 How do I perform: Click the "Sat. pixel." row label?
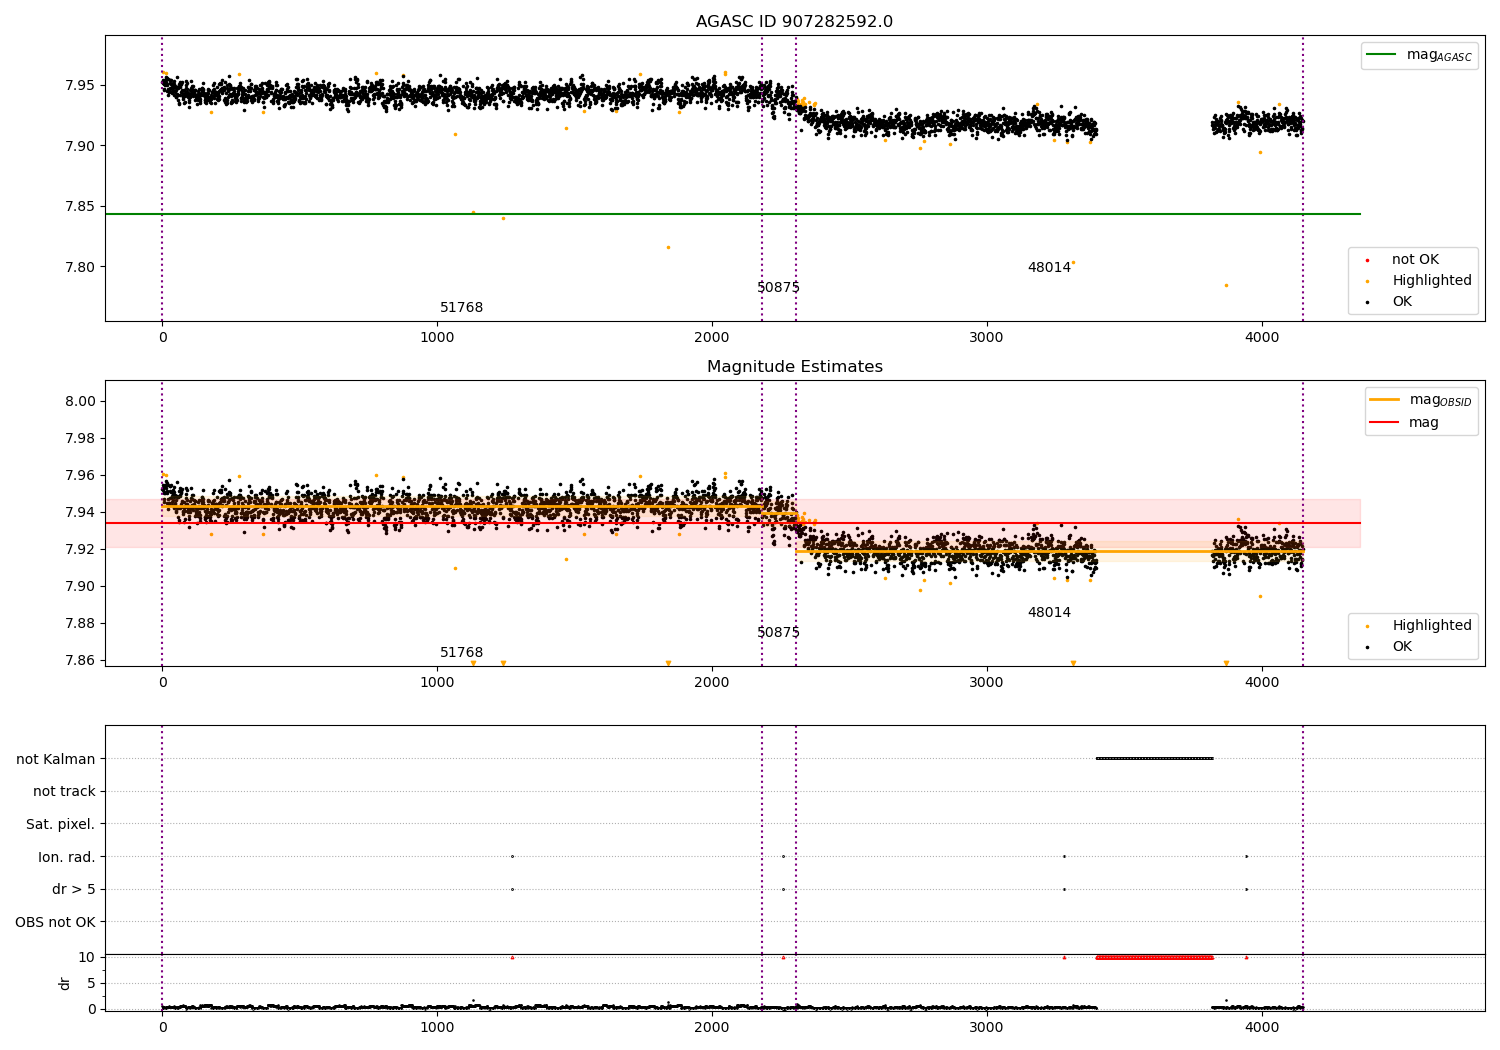61,824
